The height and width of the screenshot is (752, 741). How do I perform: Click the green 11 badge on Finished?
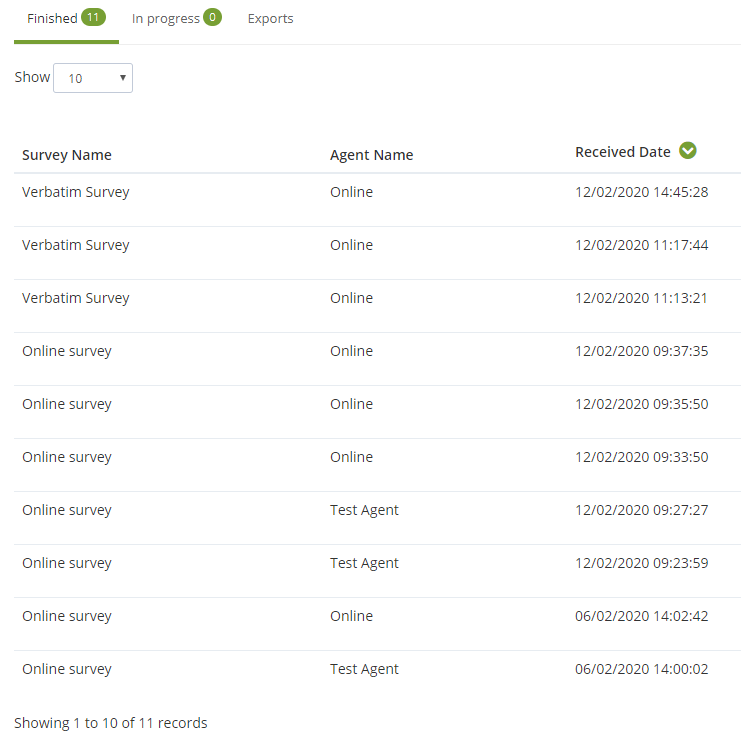93,17
